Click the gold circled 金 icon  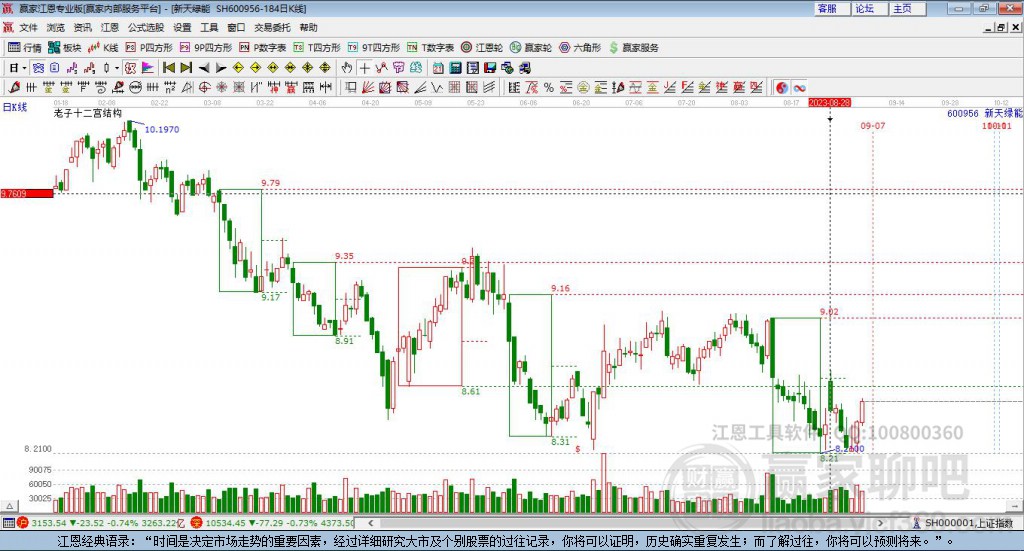coord(583,87)
